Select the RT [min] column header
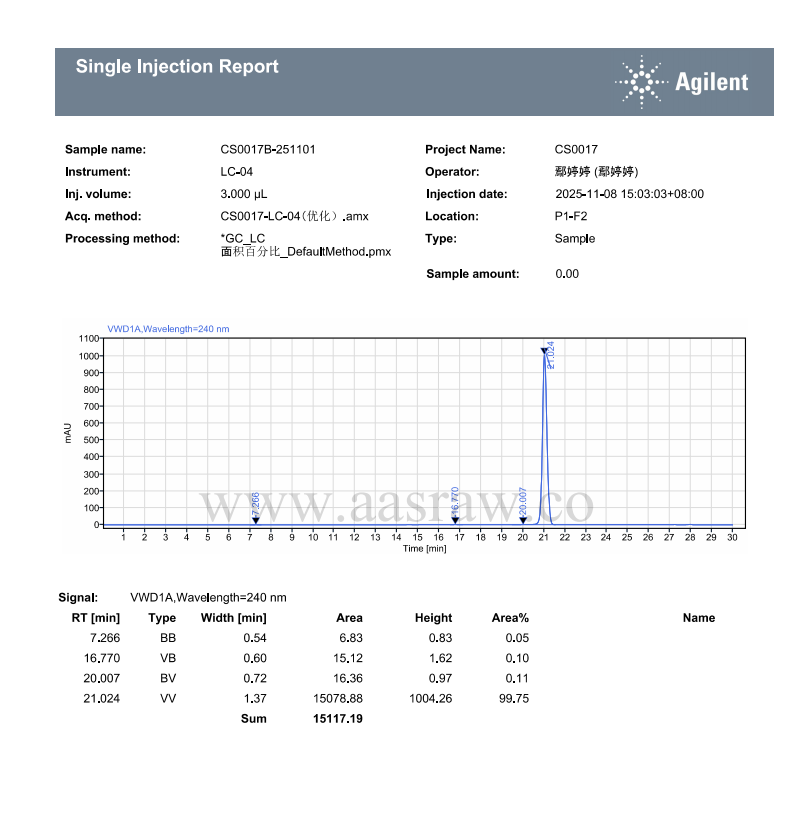The height and width of the screenshot is (820, 792). pos(96,618)
